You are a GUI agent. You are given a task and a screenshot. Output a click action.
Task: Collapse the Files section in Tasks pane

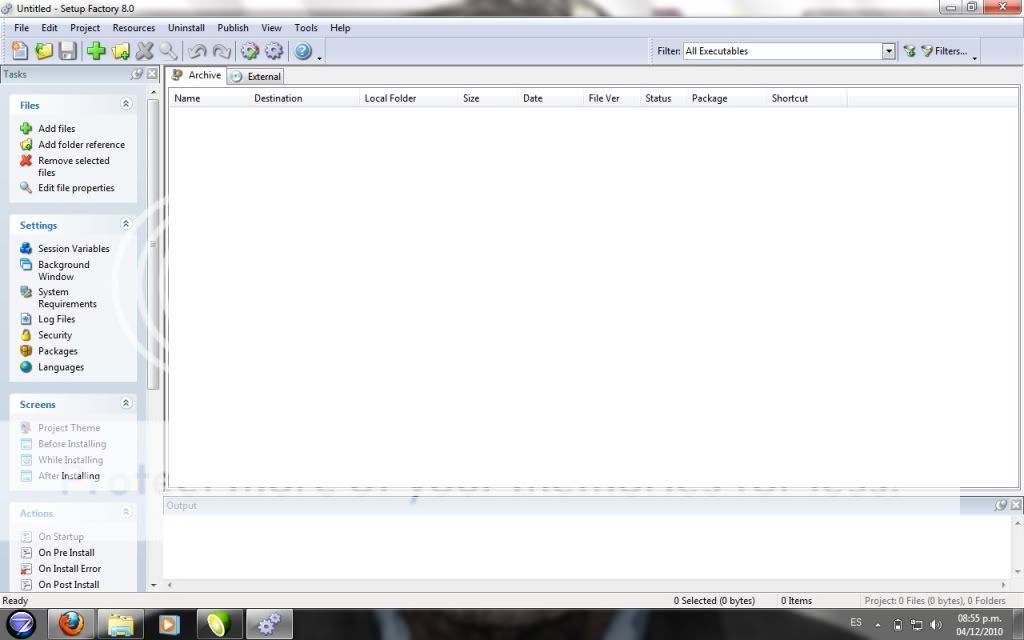tap(126, 104)
